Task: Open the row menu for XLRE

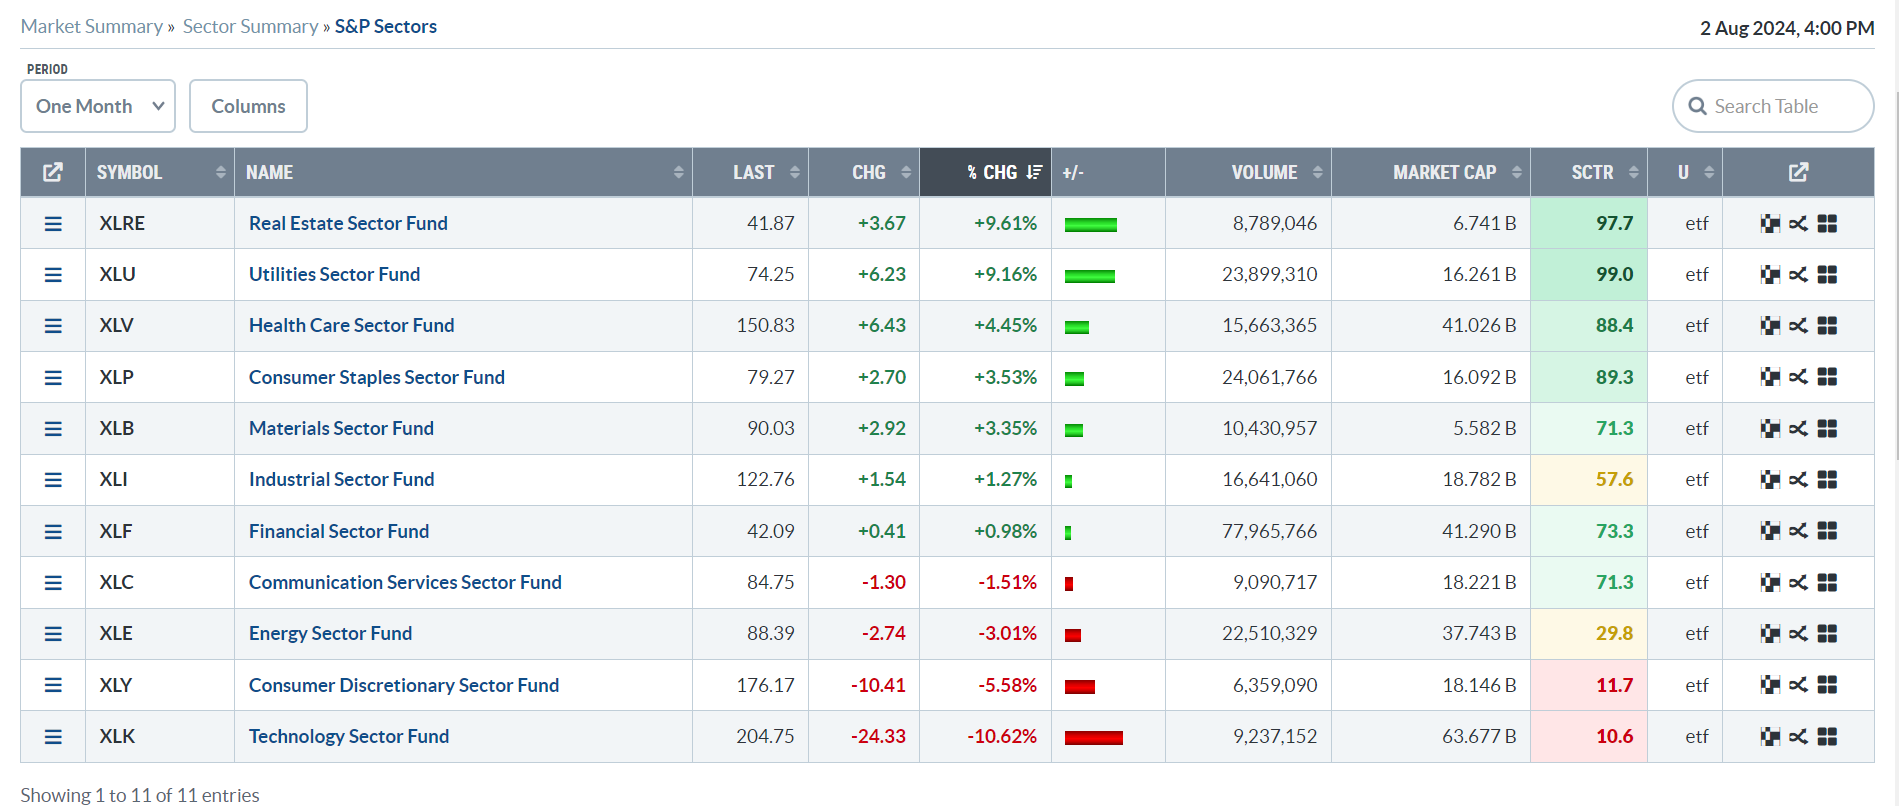Action: 53,224
